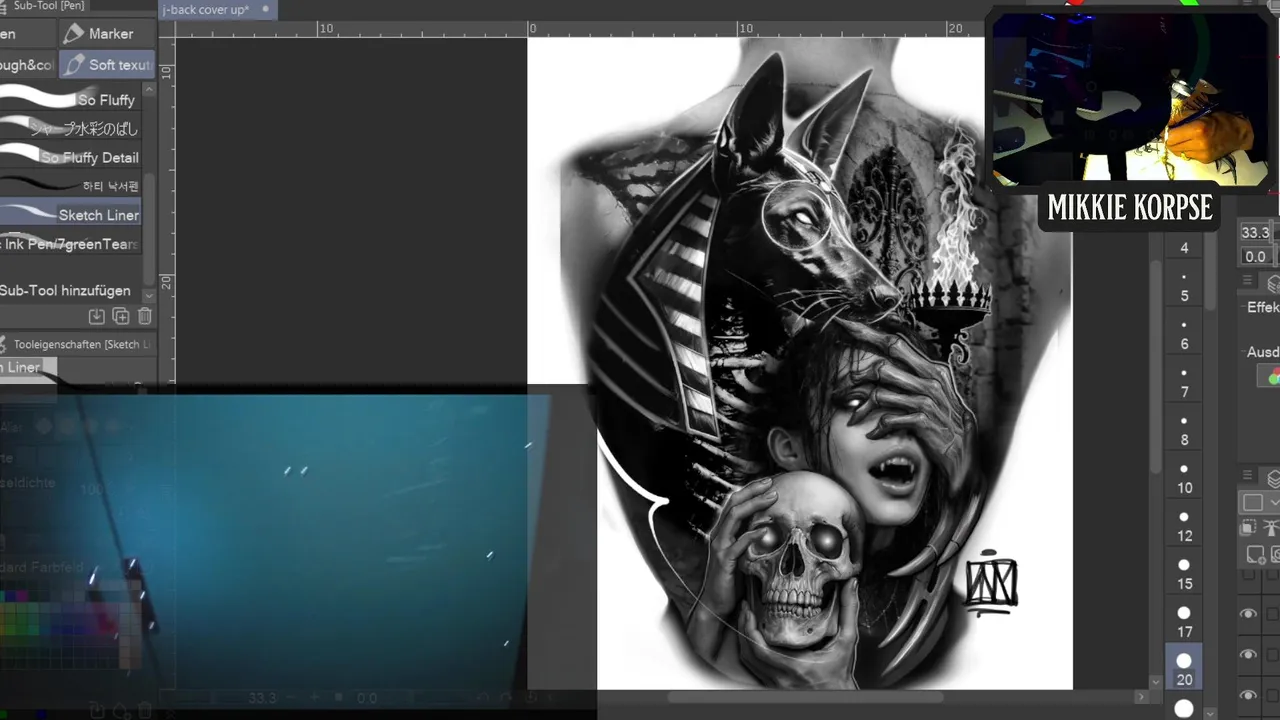Choose the So Fluffy brush
1280x720 pixels.
(71, 99)
